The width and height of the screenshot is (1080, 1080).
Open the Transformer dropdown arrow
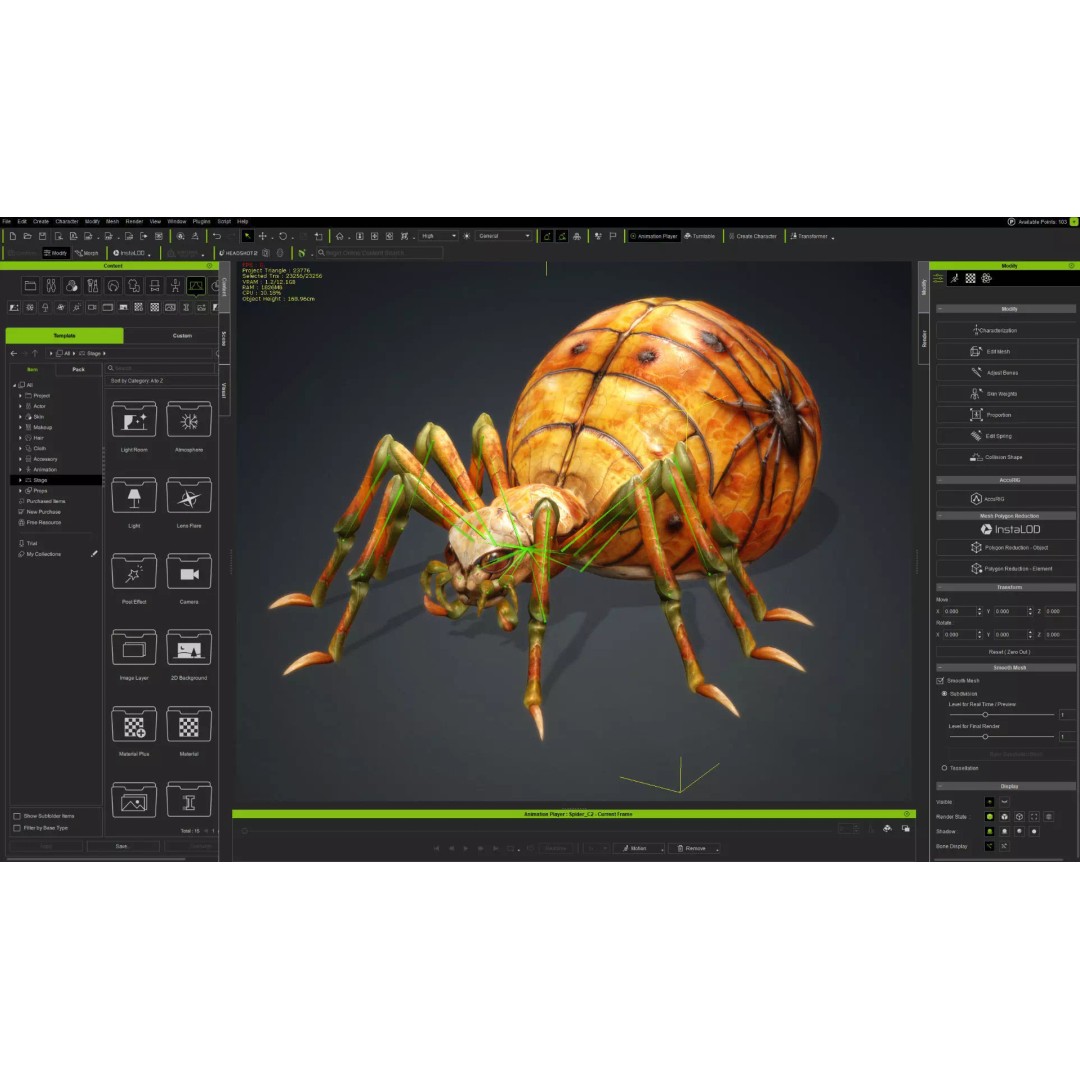click(833, 238)
